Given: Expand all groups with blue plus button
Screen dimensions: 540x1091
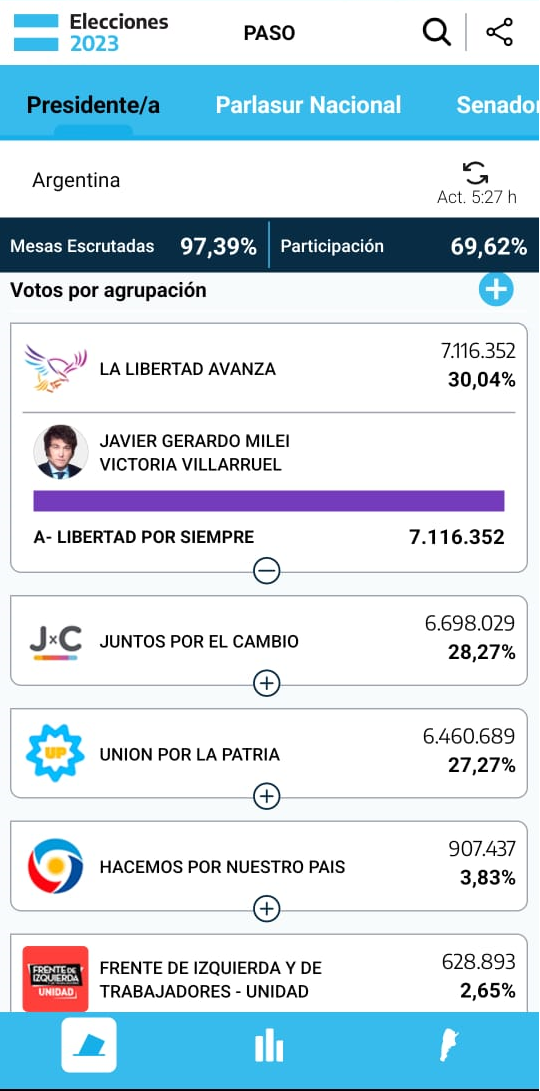Looking at the screenshot, I should pyautogui.click(x=495, y=289).
